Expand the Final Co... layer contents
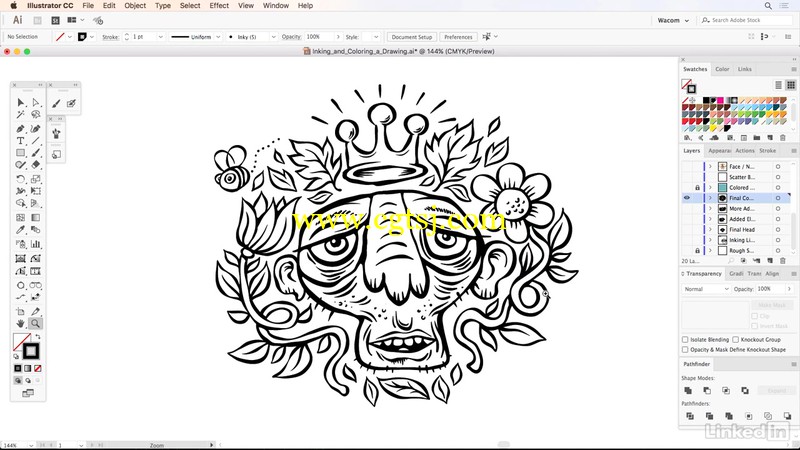This screenshot has height=450, width=800. (710, 198)
